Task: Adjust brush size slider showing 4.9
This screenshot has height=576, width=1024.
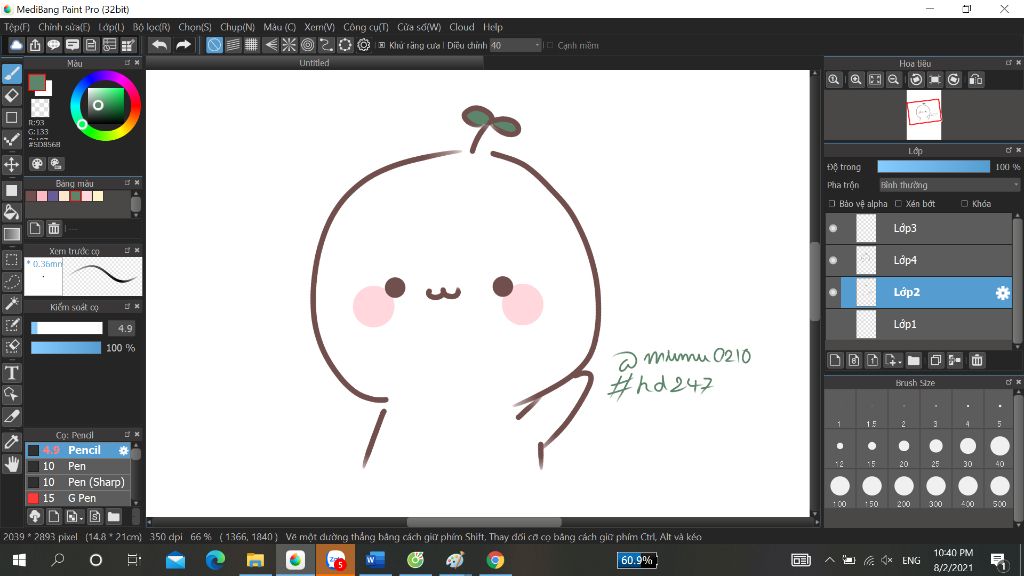Action: 67,328
